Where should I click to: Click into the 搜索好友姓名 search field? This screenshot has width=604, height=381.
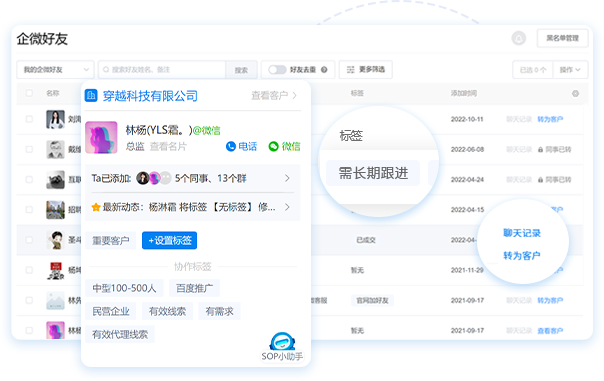(x=162, y=70)
